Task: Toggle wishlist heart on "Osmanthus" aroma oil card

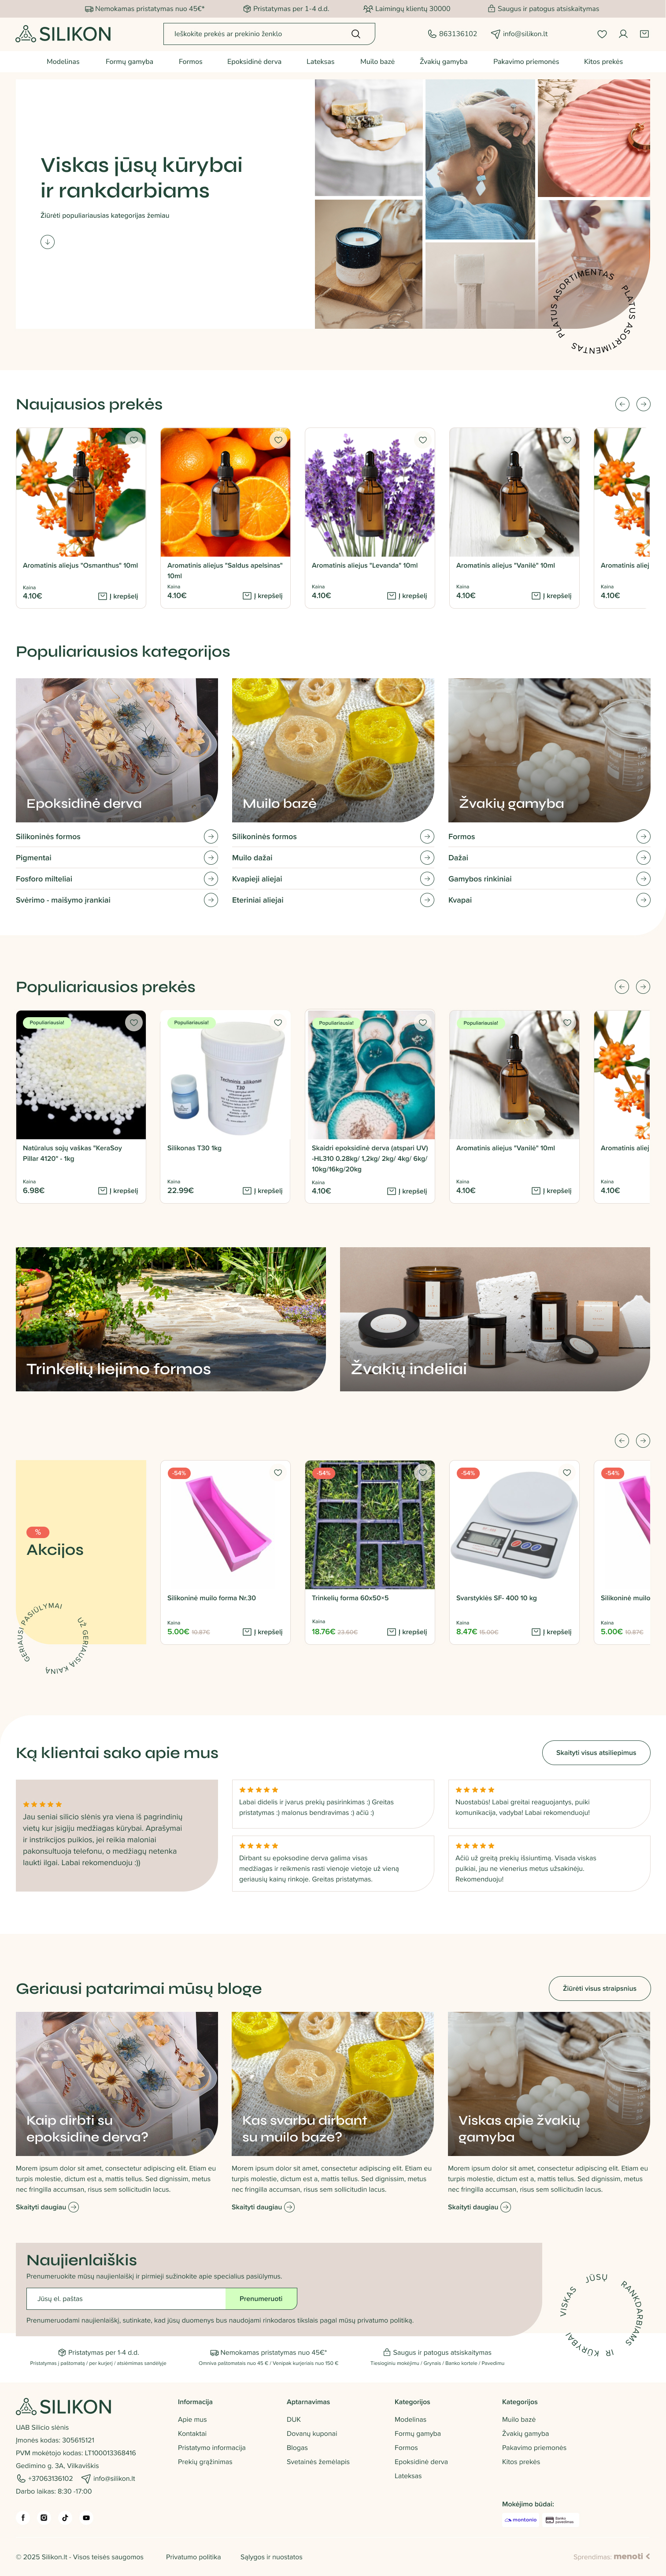Action: click(133, 440)
